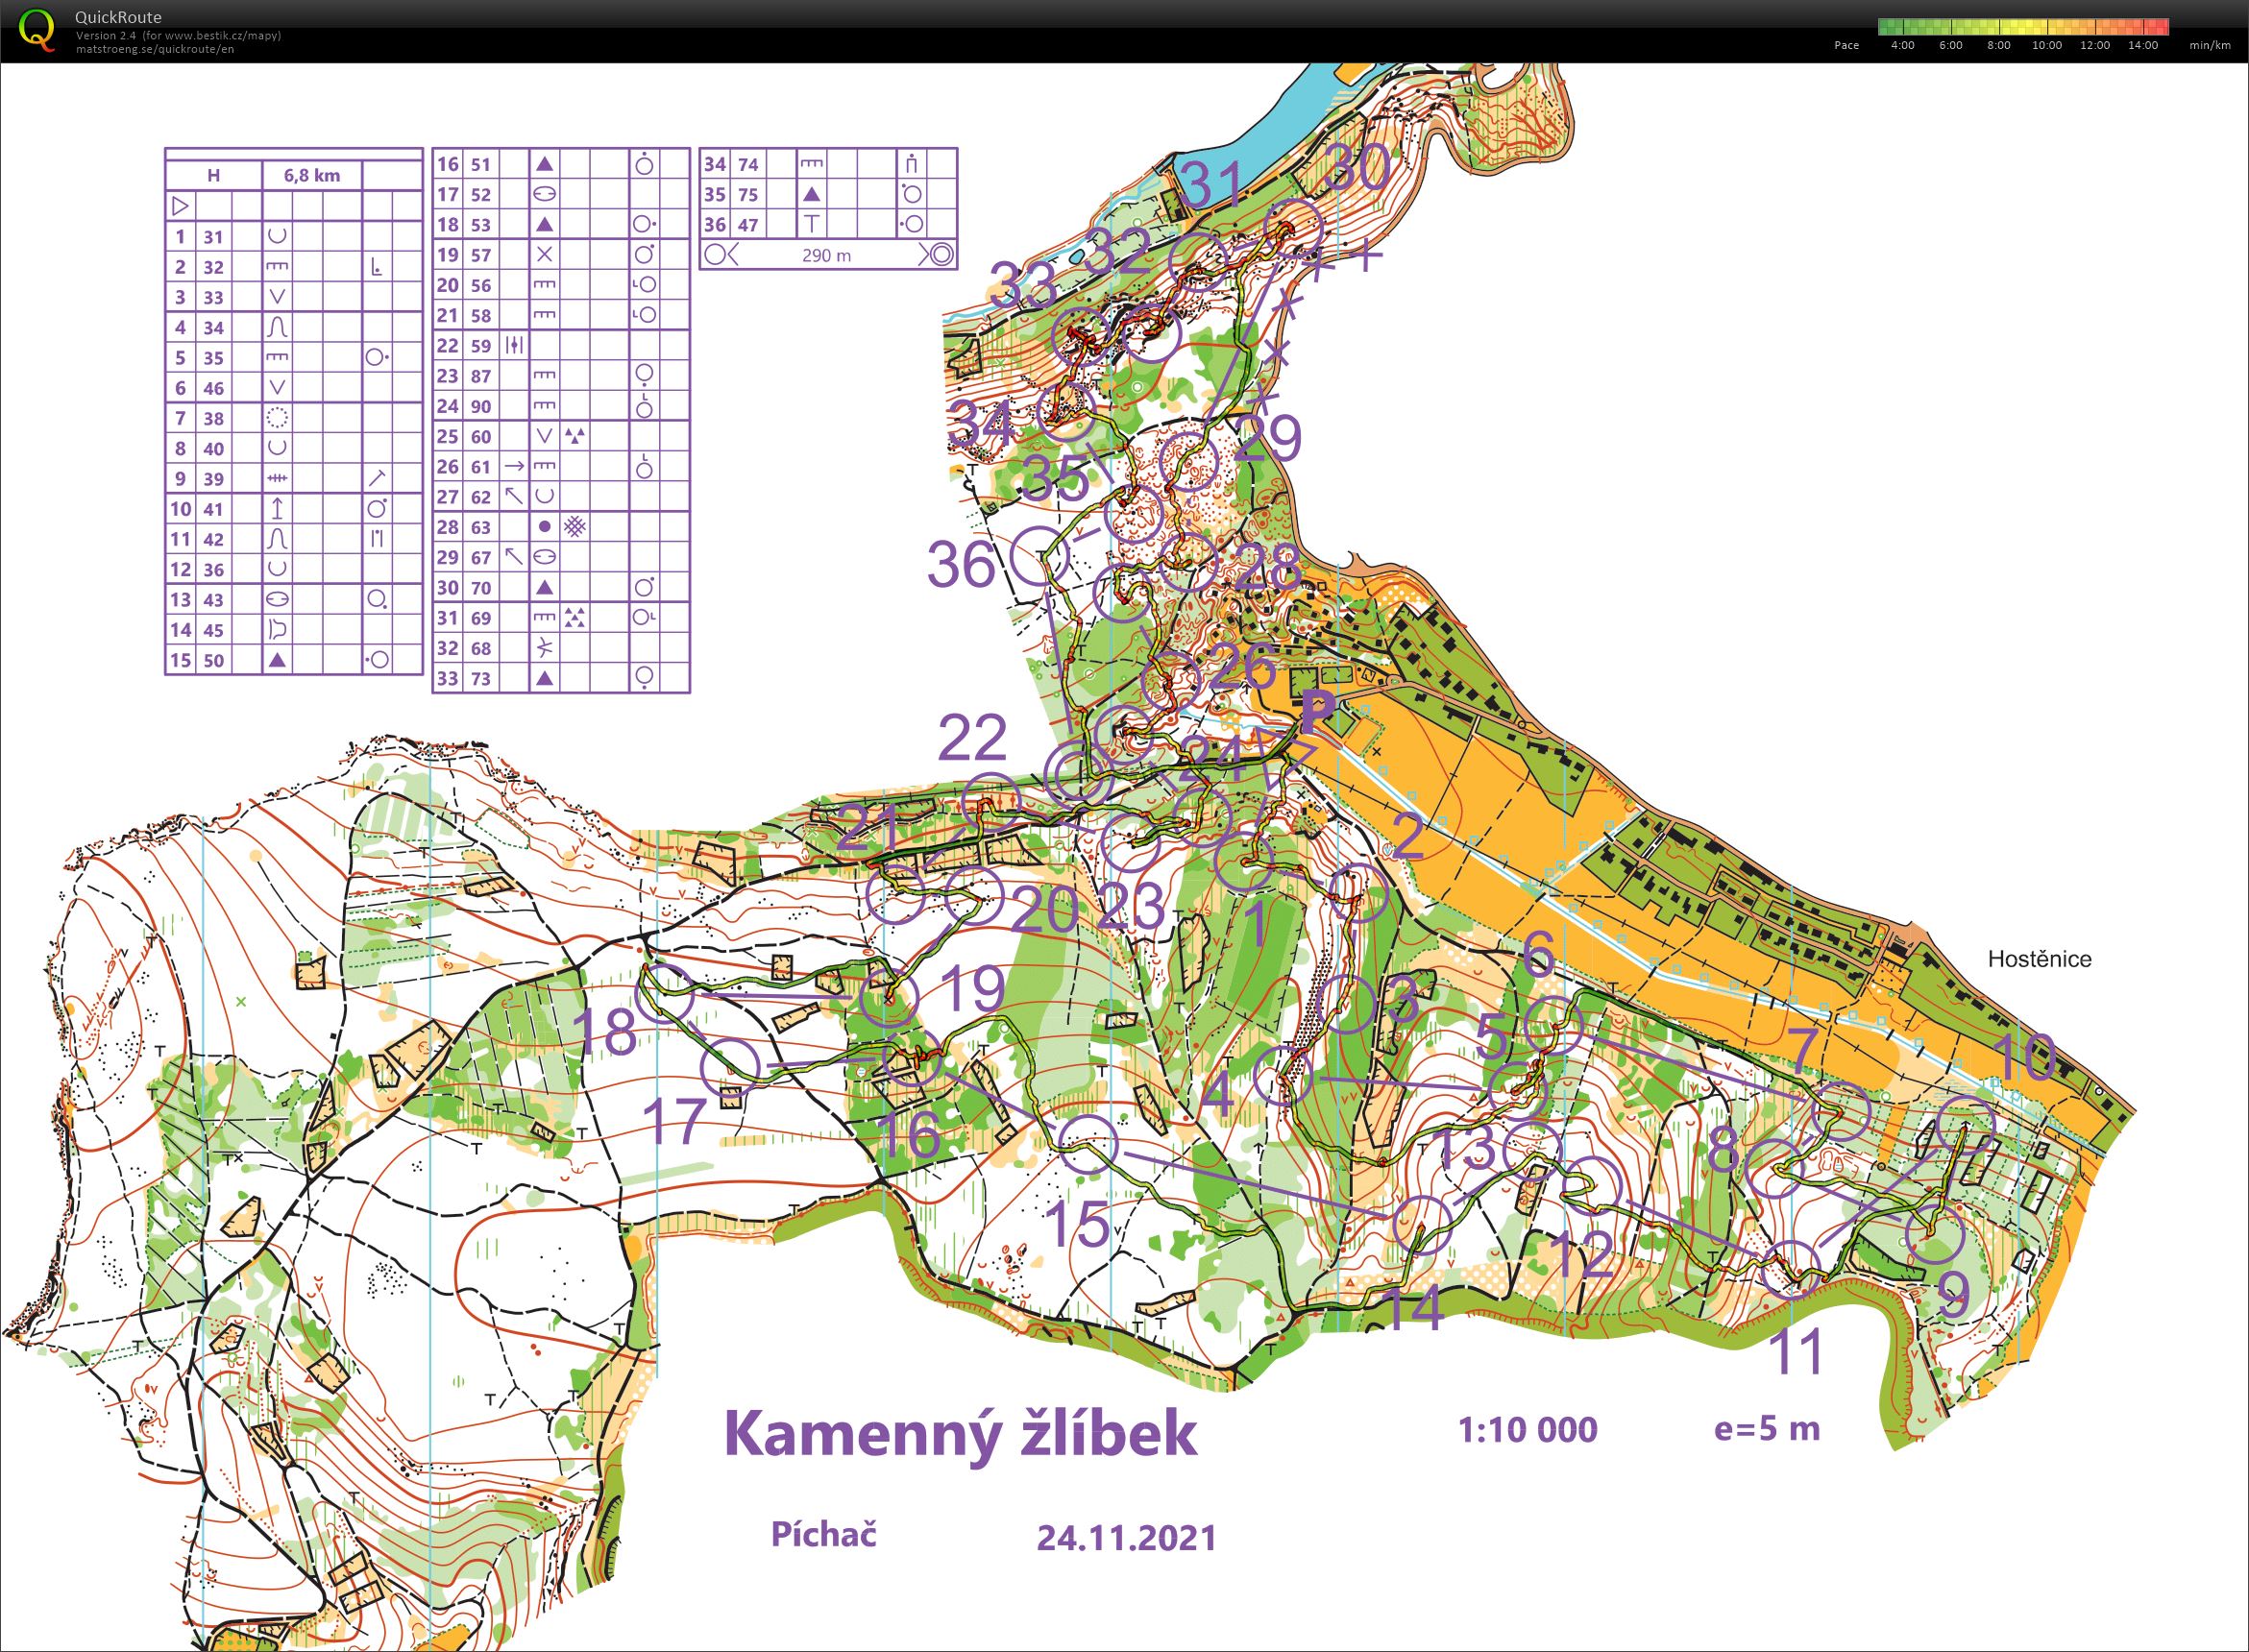Click control circle 36 on the map
This screenshot has width=2249, height=1652.
1040,557
